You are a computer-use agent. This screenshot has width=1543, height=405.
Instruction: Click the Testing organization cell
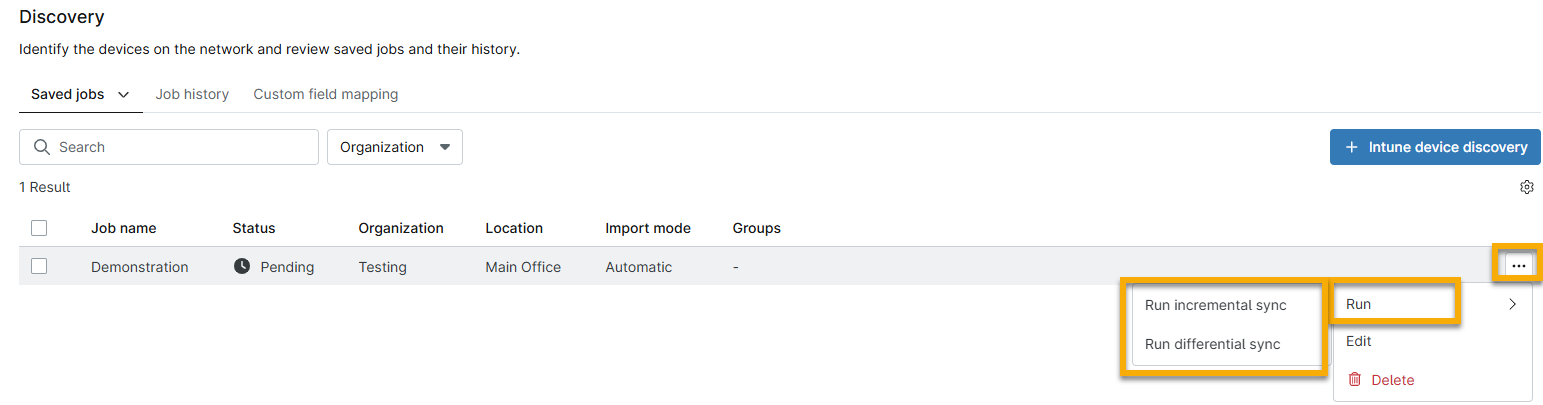pyautogui.click(x=383, y=267)
